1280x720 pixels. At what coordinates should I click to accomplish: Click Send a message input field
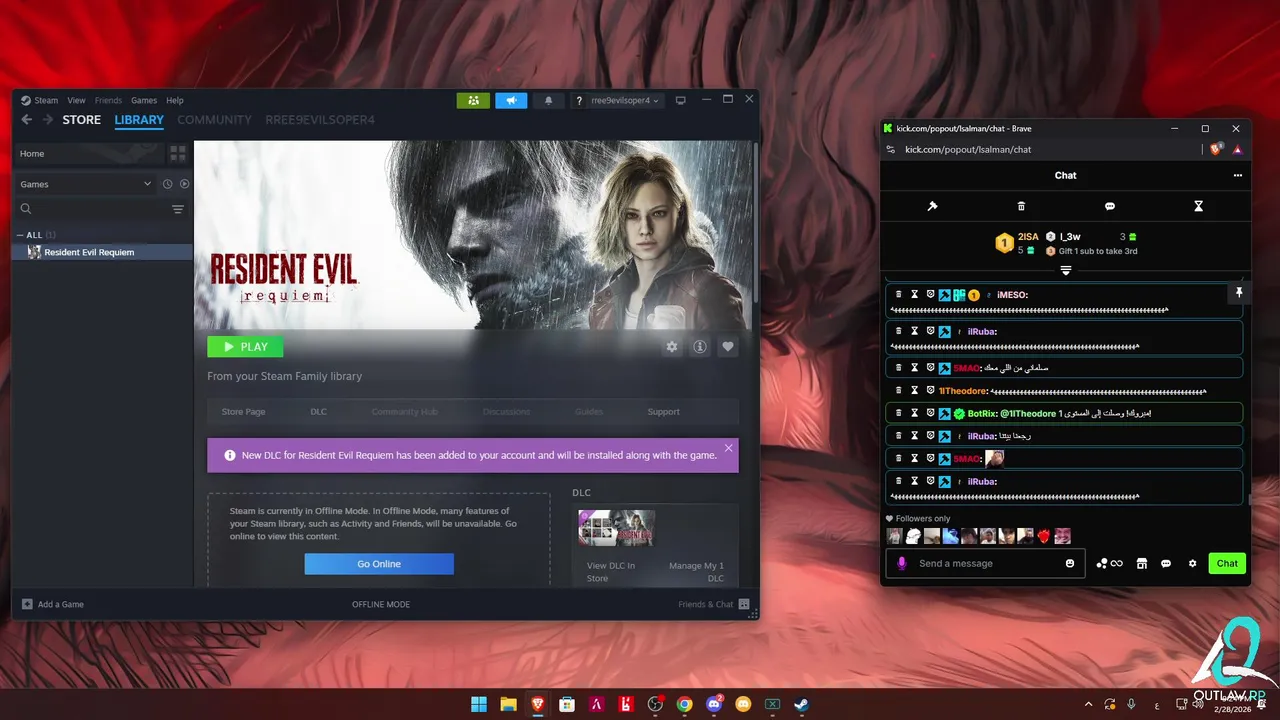click(987, 563)
